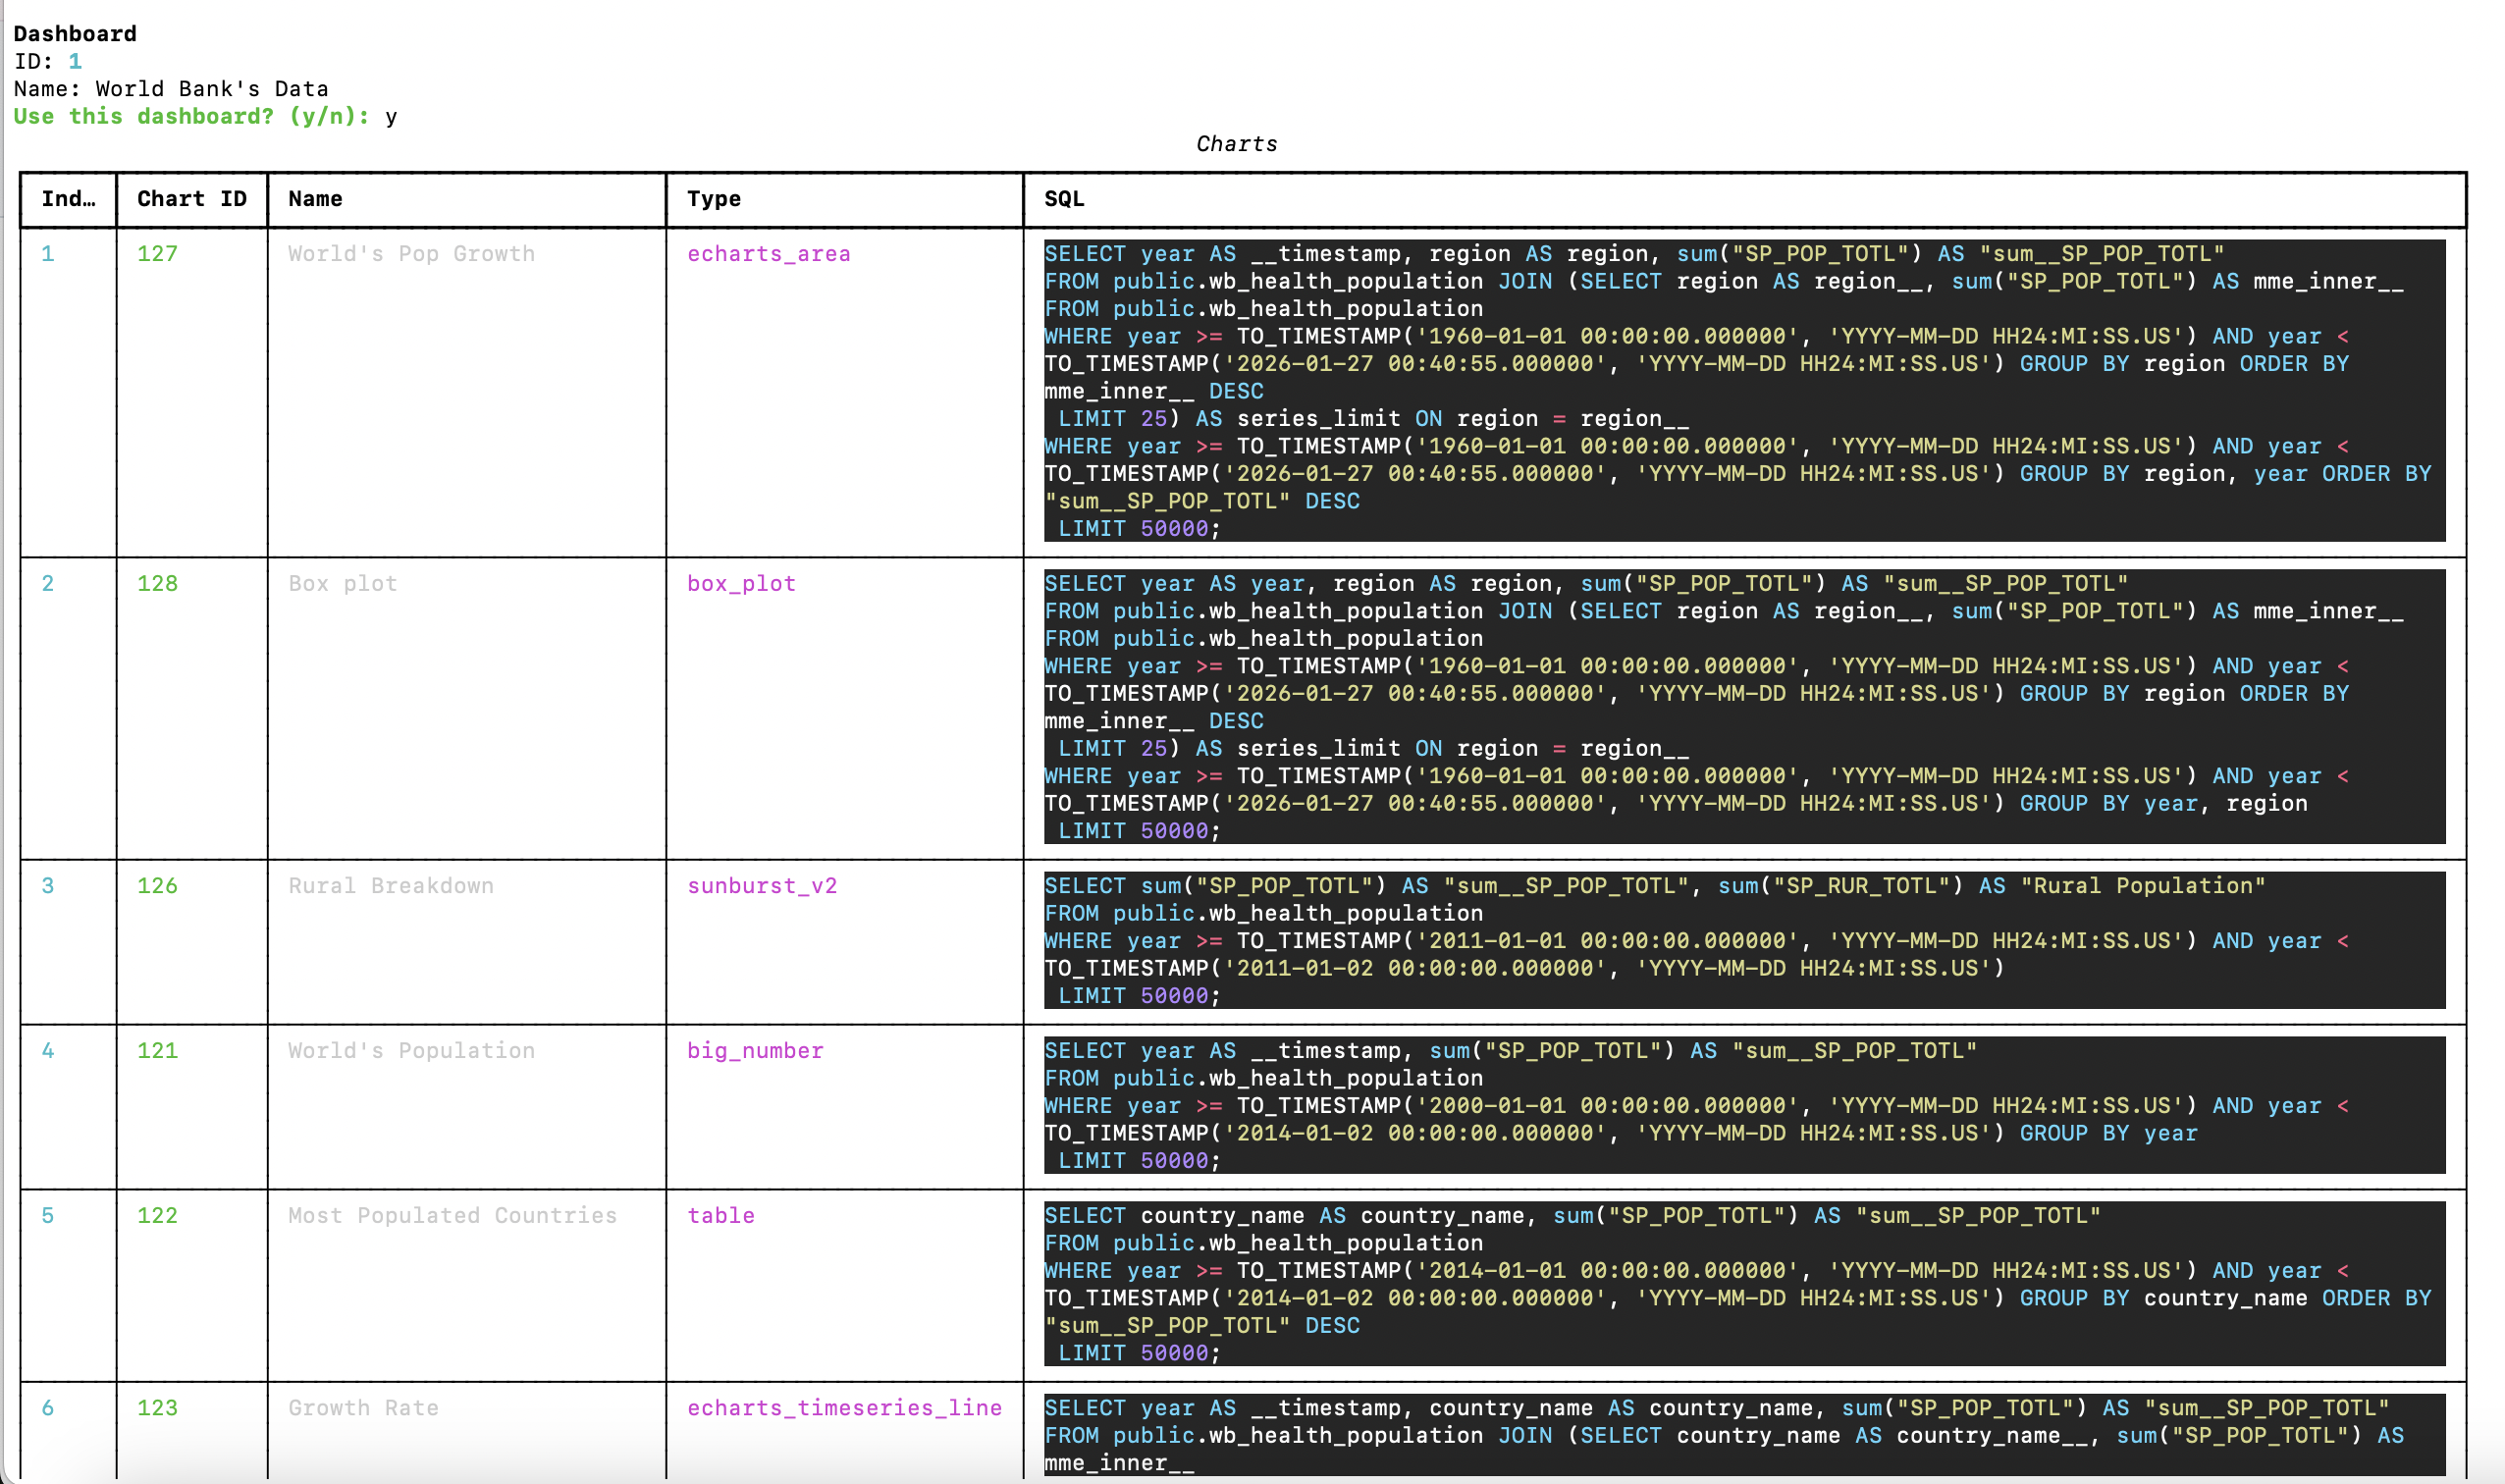Click the 'y' answer after 'Use this dashboard?'
2505x1484 pixels.
pyautogui.click(x=390, y=116)
